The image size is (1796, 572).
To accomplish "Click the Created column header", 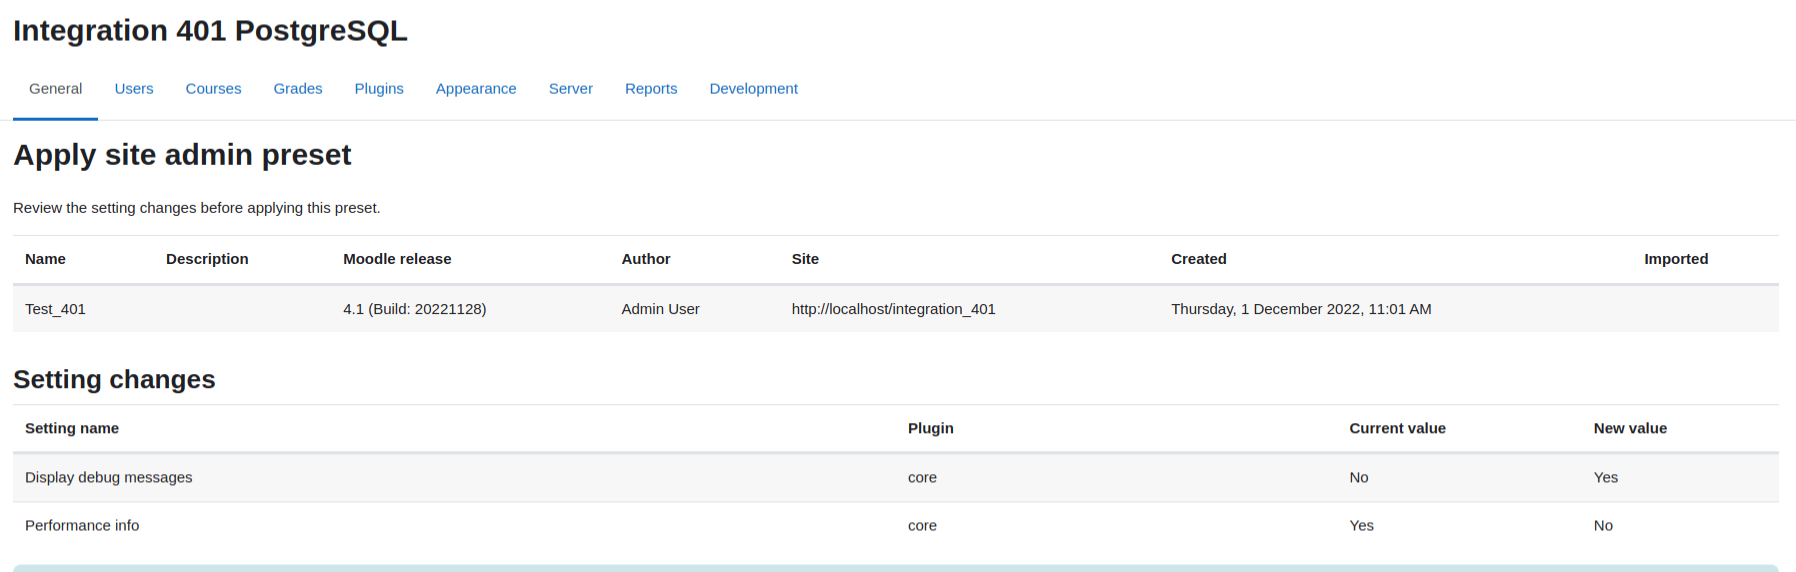I will point(1198,259).
